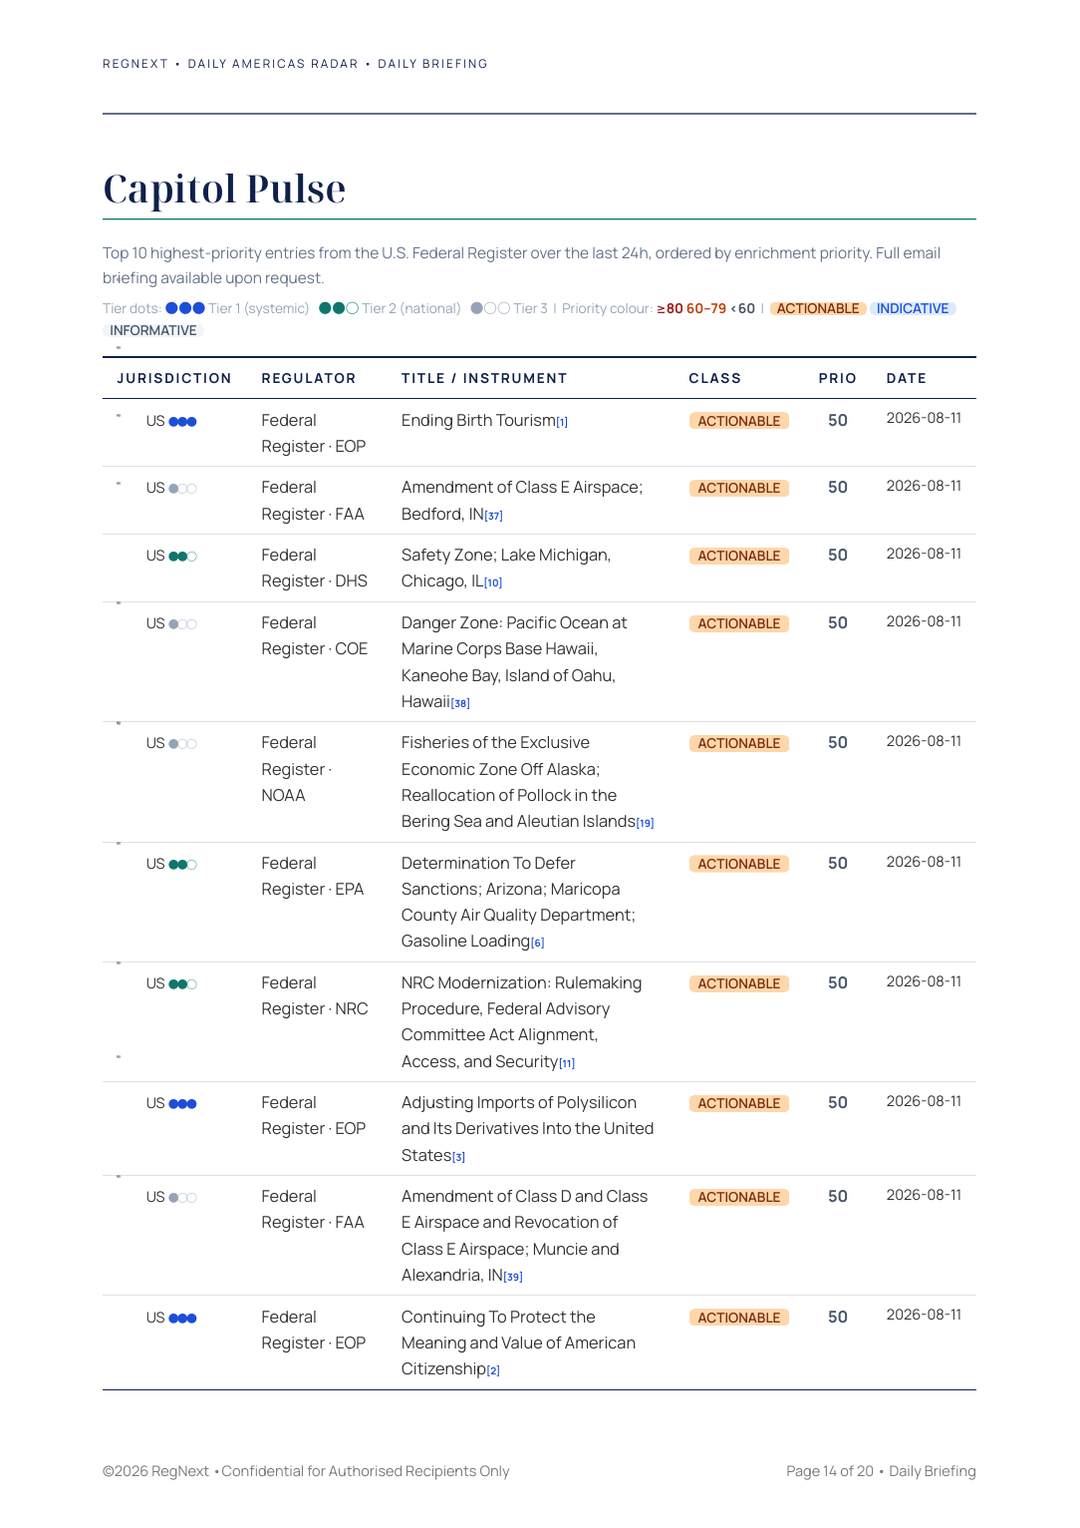Click the ACTIONABLE legend tag
Image resolution: width=1080 pixels, height=1528 pixels.
click(818, 309)
